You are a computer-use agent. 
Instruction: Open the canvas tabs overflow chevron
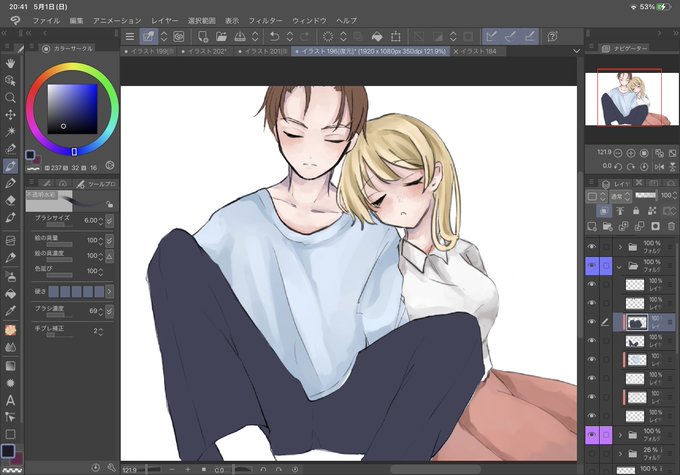click(x=576, y=51)
